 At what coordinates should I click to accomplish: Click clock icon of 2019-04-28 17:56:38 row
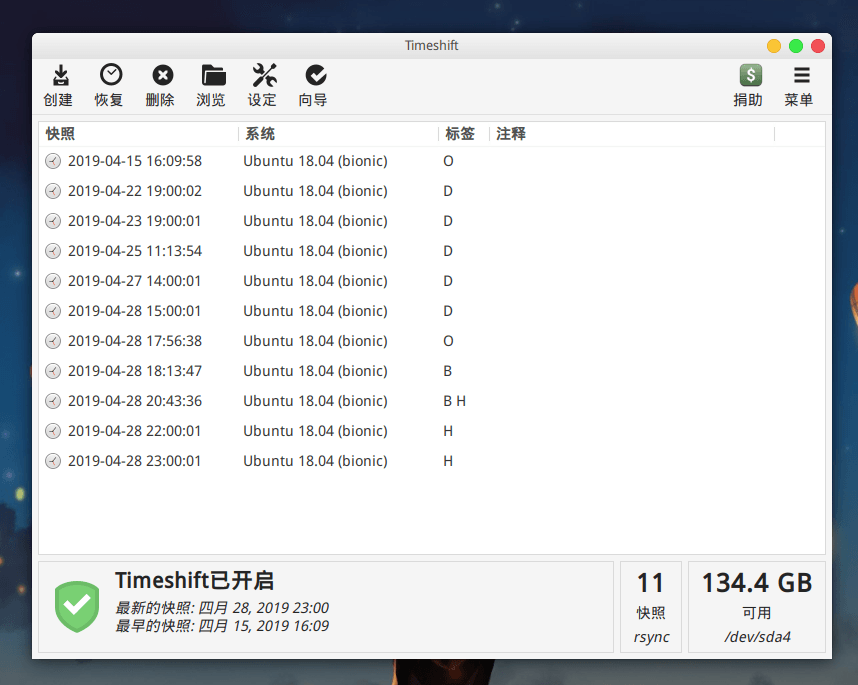coord(53,341)
